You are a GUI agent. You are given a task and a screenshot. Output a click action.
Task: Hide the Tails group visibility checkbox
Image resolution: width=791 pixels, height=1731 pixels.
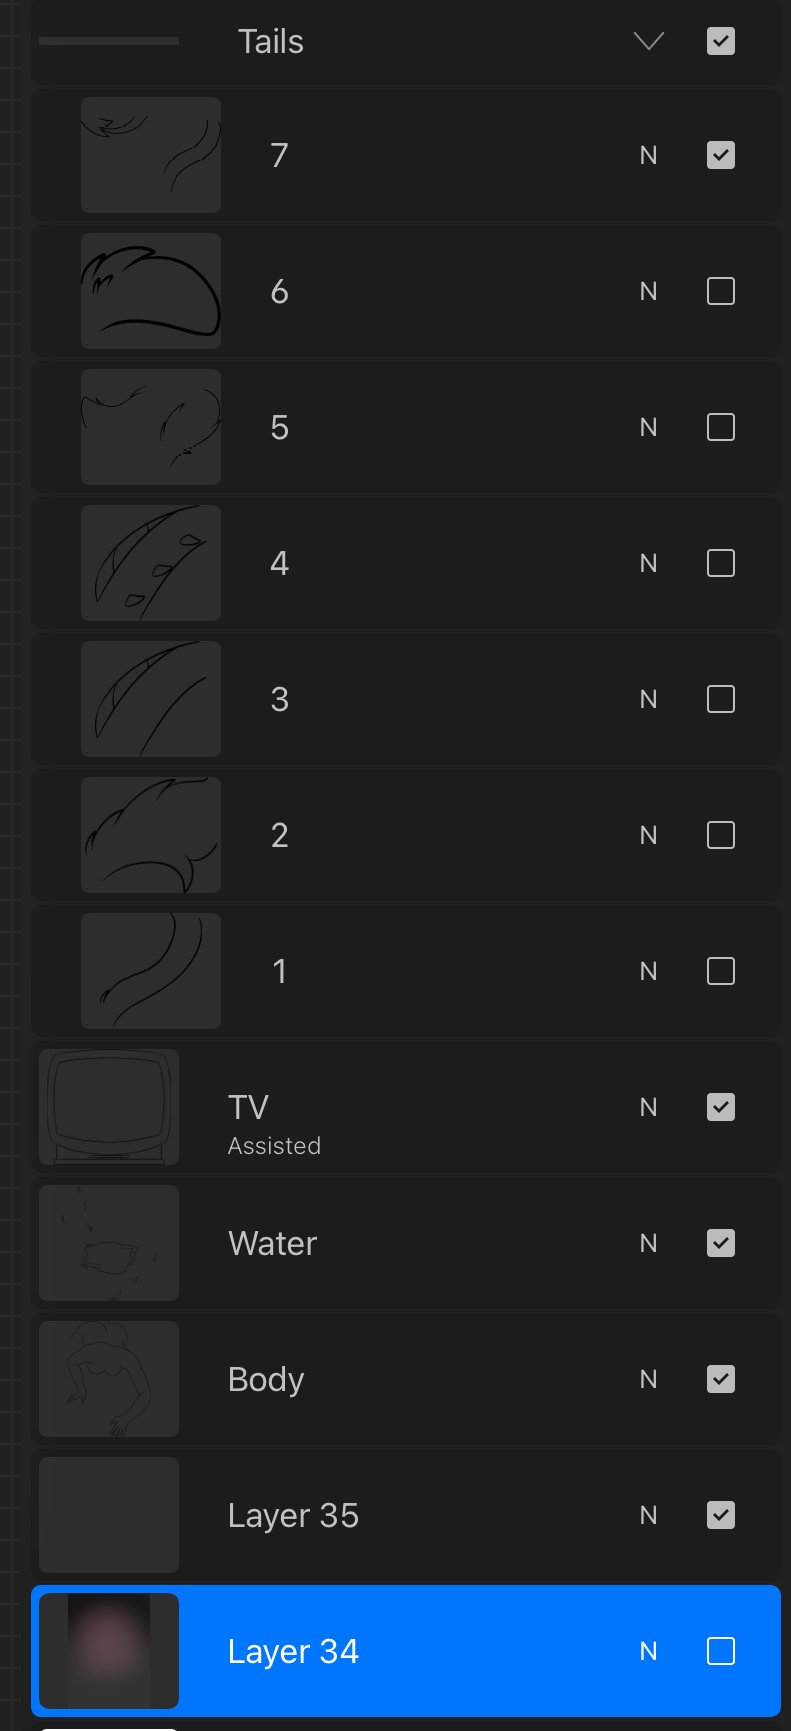pos(721,41)
